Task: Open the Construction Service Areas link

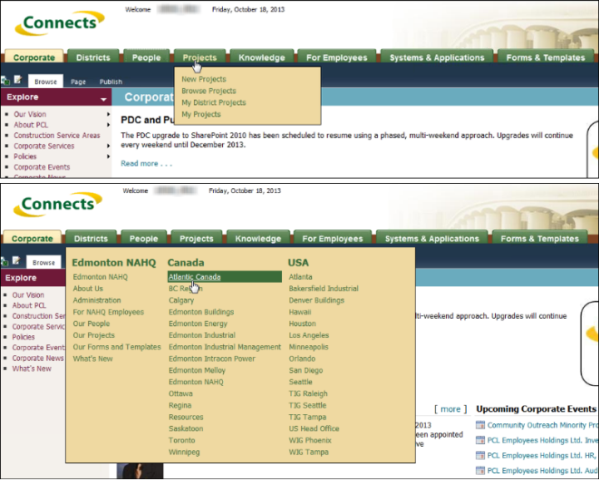Action: 57,135
